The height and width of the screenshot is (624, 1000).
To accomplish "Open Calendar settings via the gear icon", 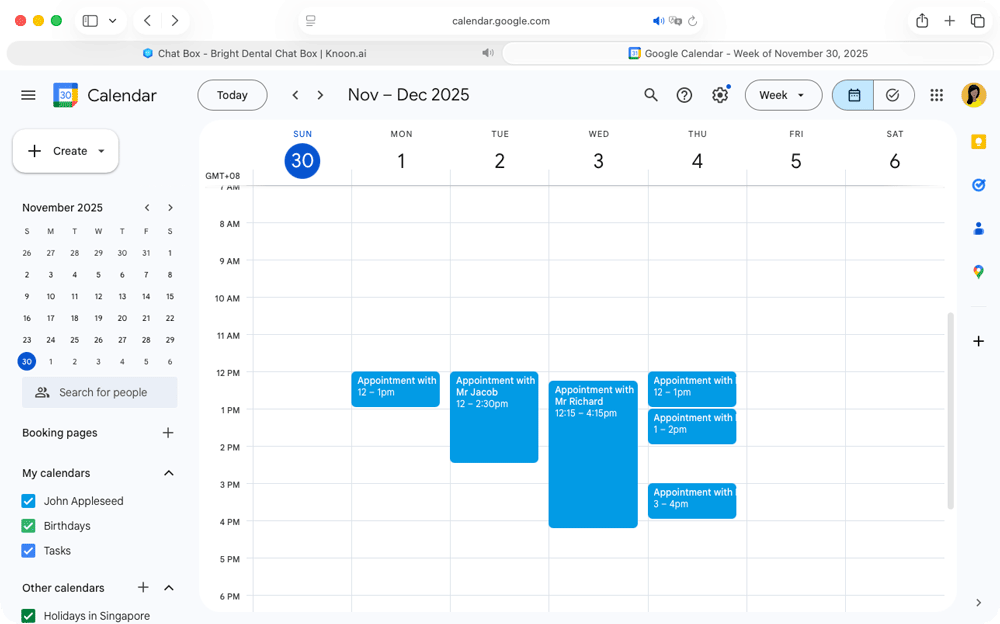I will [720, 95].
